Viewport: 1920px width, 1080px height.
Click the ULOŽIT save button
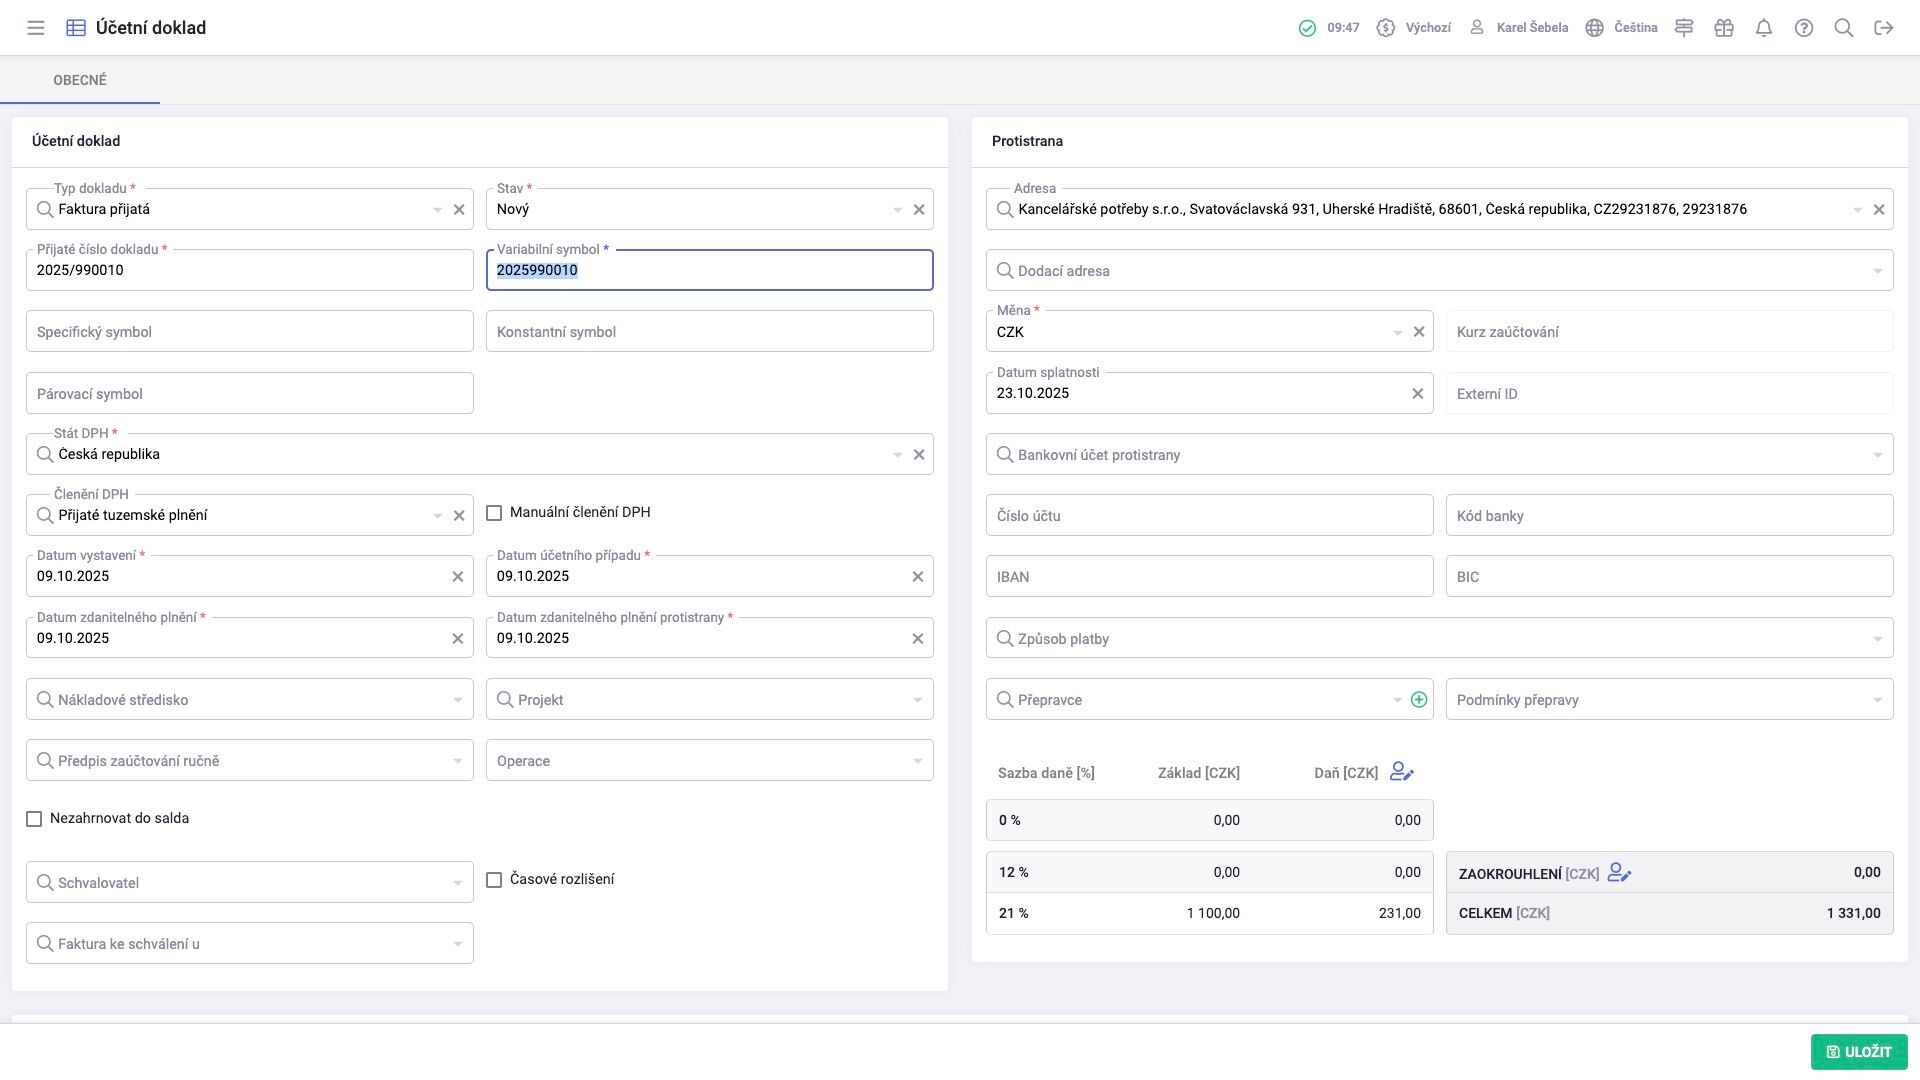(x=1858, y=1052)
